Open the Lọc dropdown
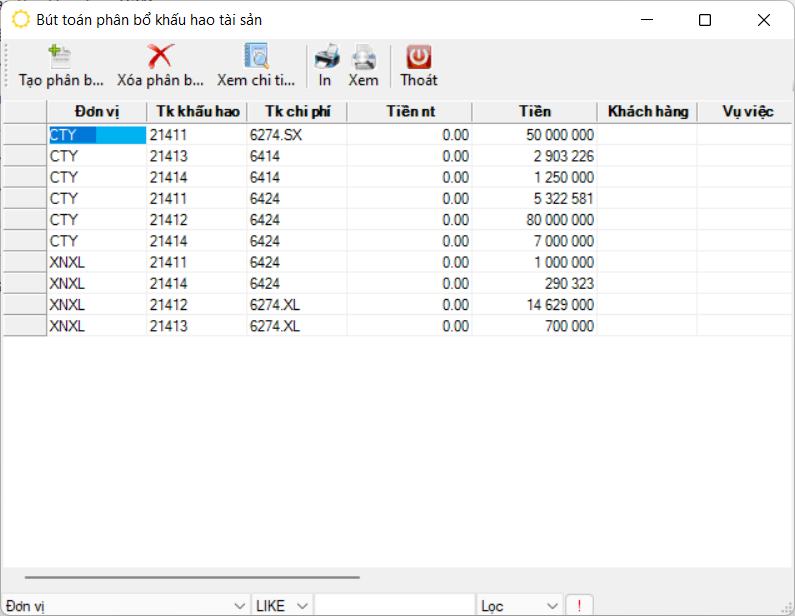This screenshot has height=616, width=795. coord(551,606)
